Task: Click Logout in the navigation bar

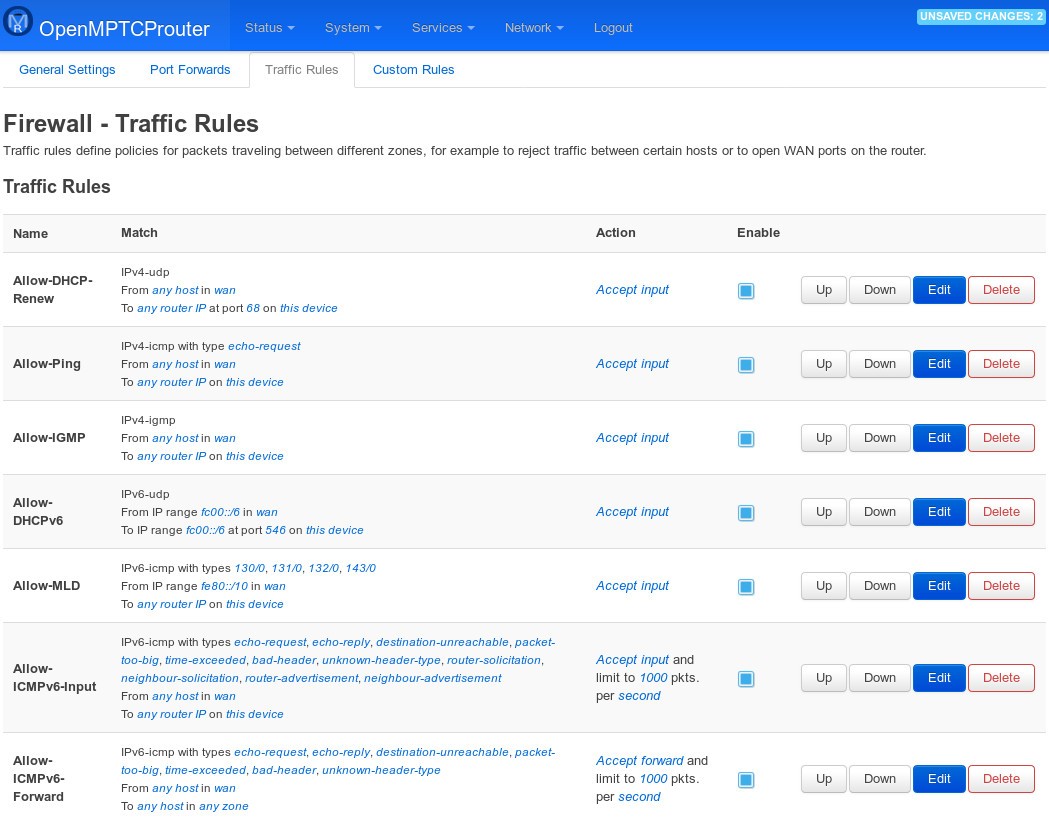Action: click(613, 28)
